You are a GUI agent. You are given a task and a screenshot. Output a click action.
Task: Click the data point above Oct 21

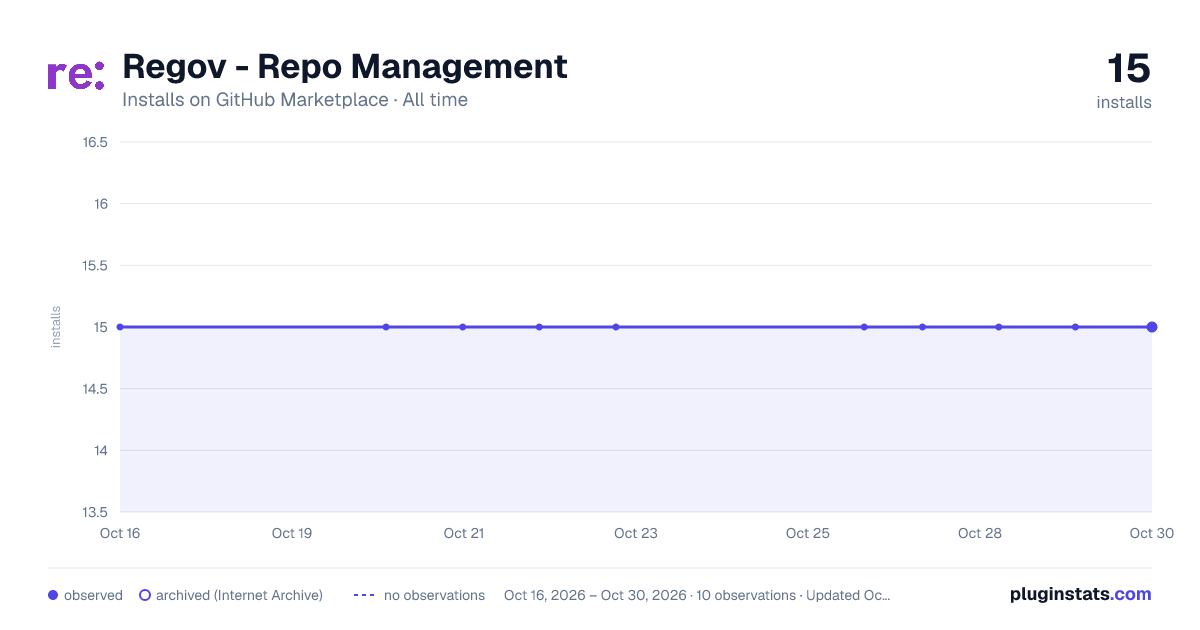(463, 327)
